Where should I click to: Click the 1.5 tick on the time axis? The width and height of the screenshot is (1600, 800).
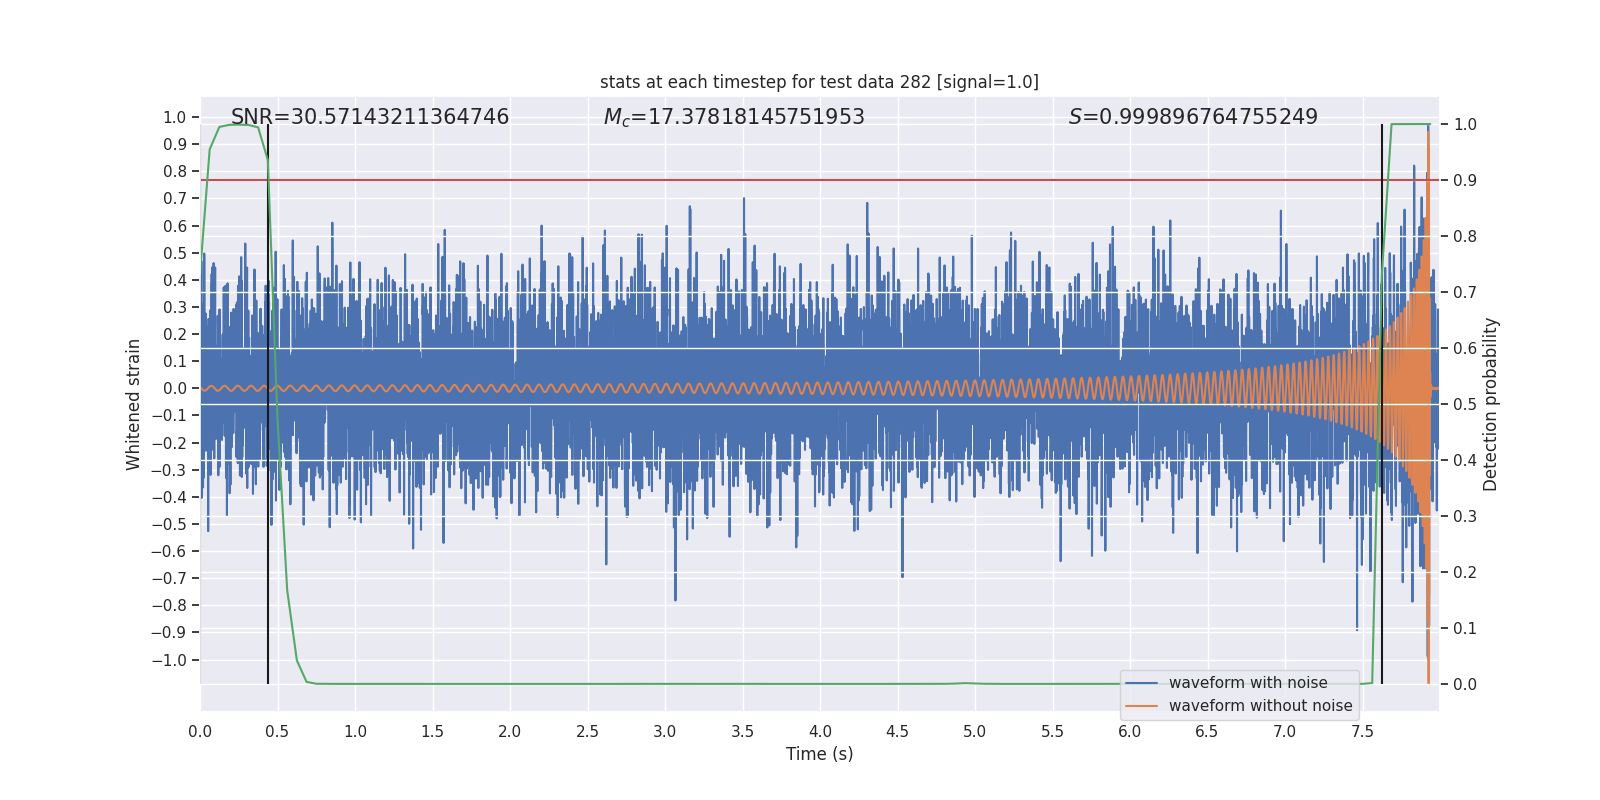pos(432,731)
